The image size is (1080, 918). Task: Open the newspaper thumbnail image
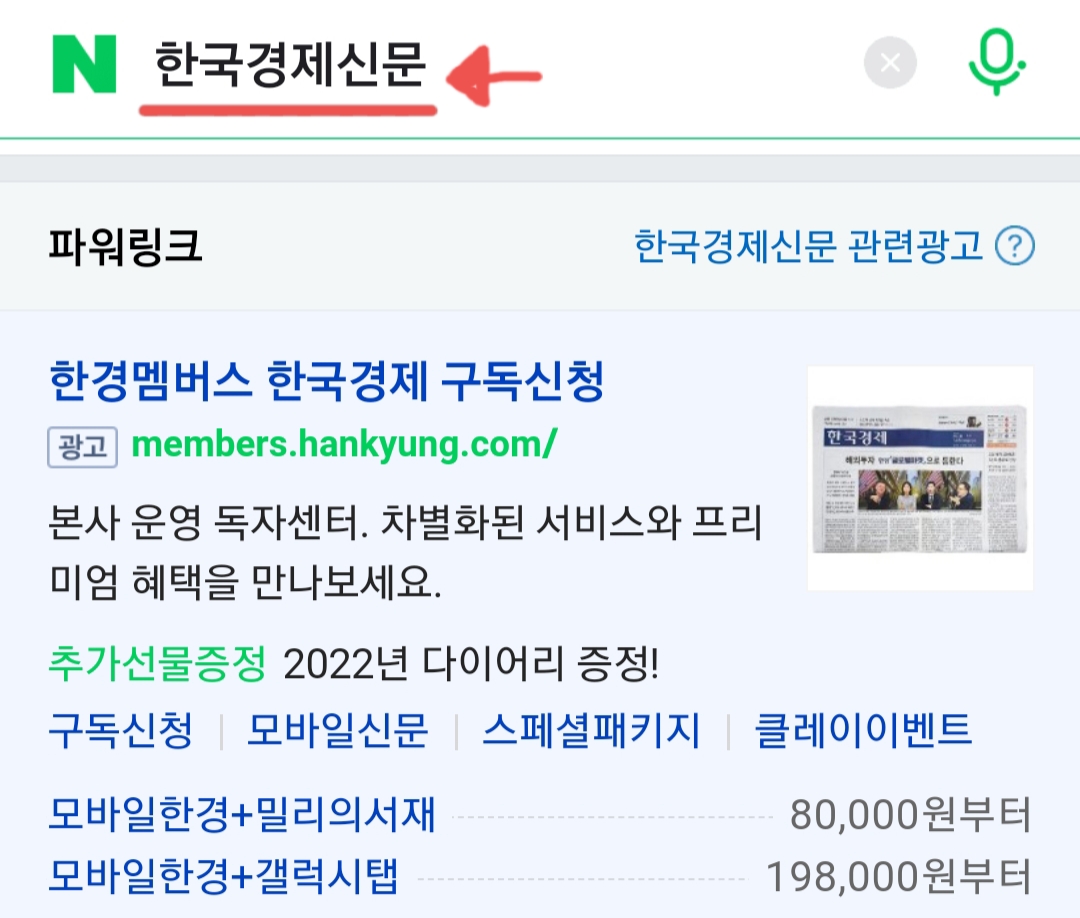(x=920, y=478)
